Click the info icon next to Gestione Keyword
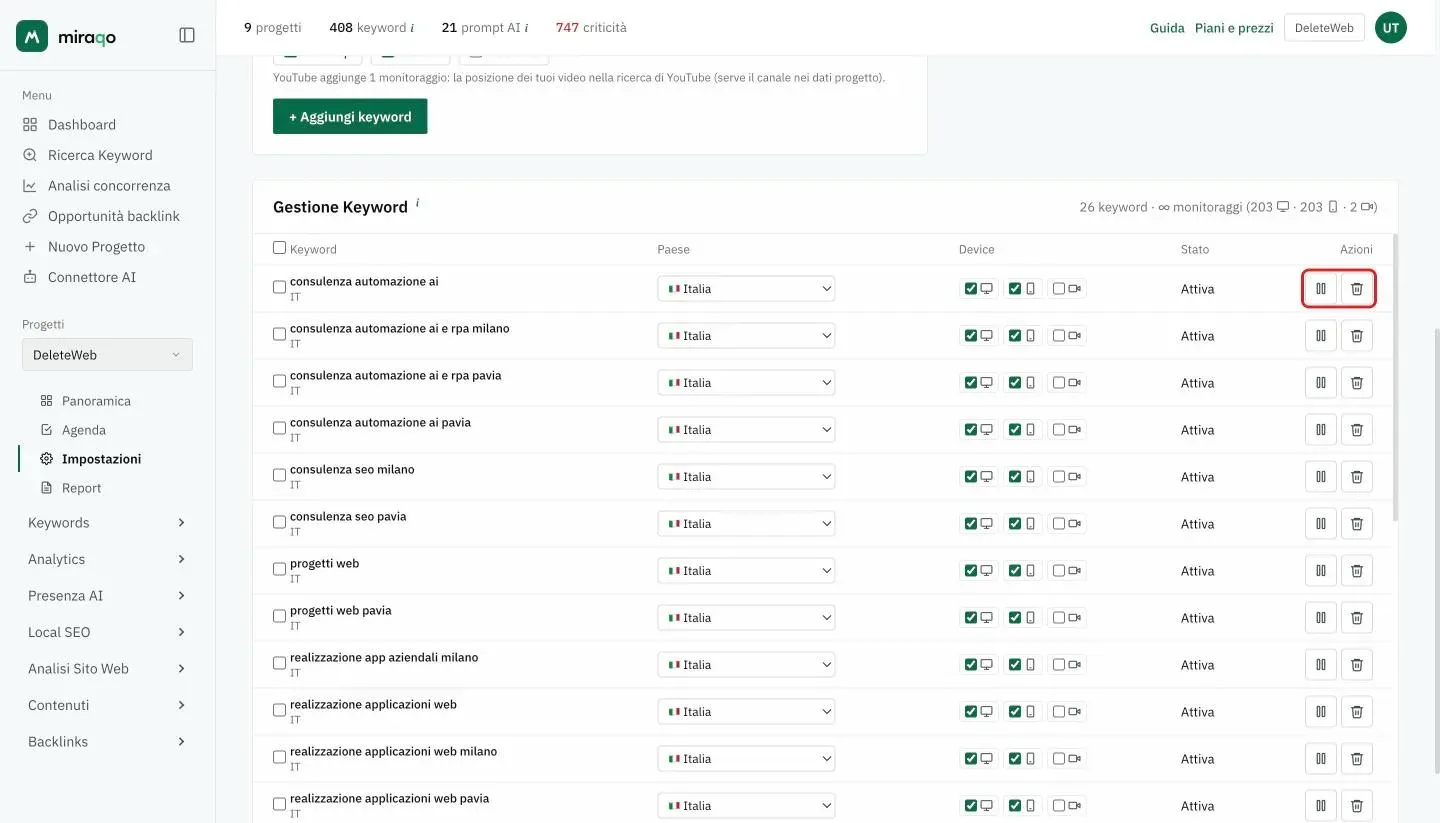 [417, 203]
